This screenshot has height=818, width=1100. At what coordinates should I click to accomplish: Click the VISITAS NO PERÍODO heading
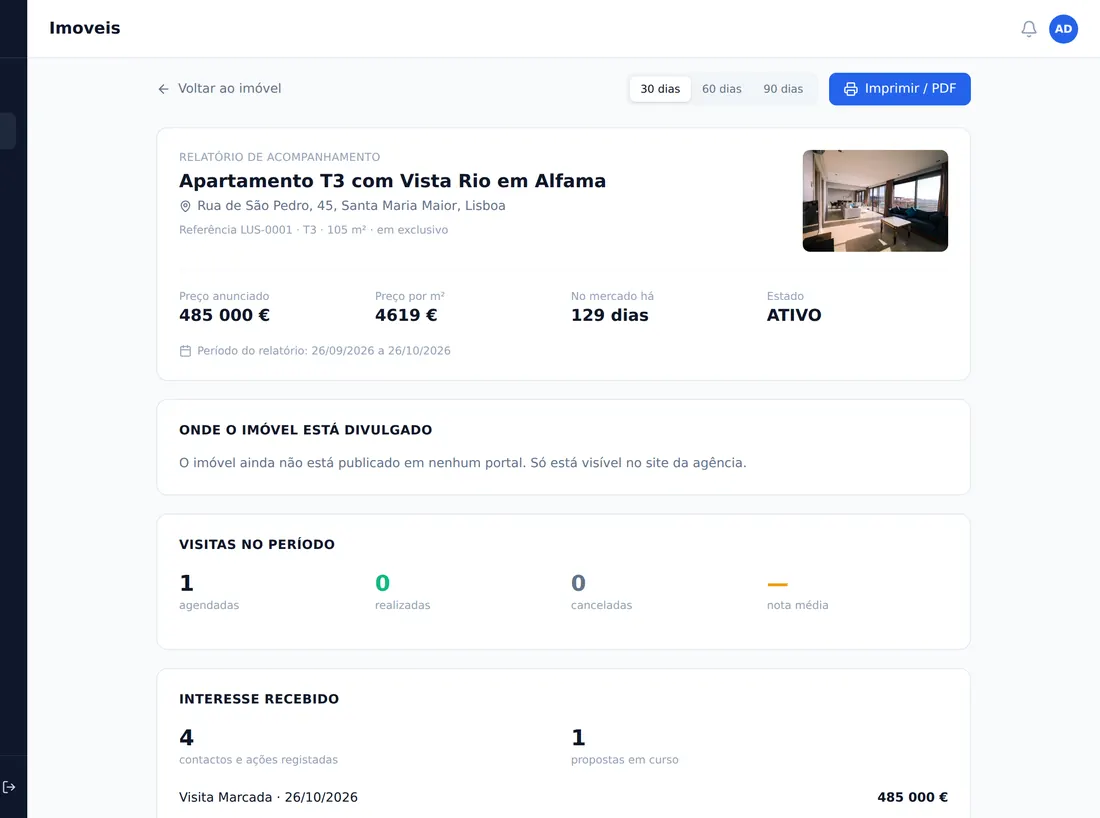click(257, 544)
